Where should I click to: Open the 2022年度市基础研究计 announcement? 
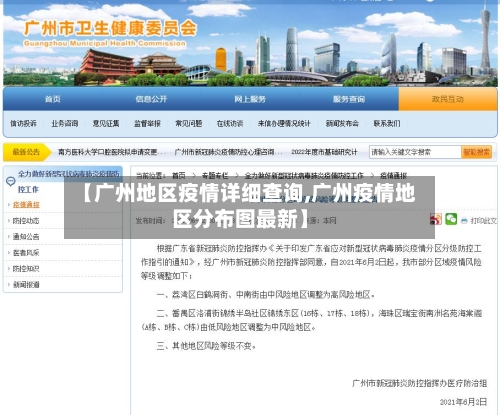(x=324, y=152)
